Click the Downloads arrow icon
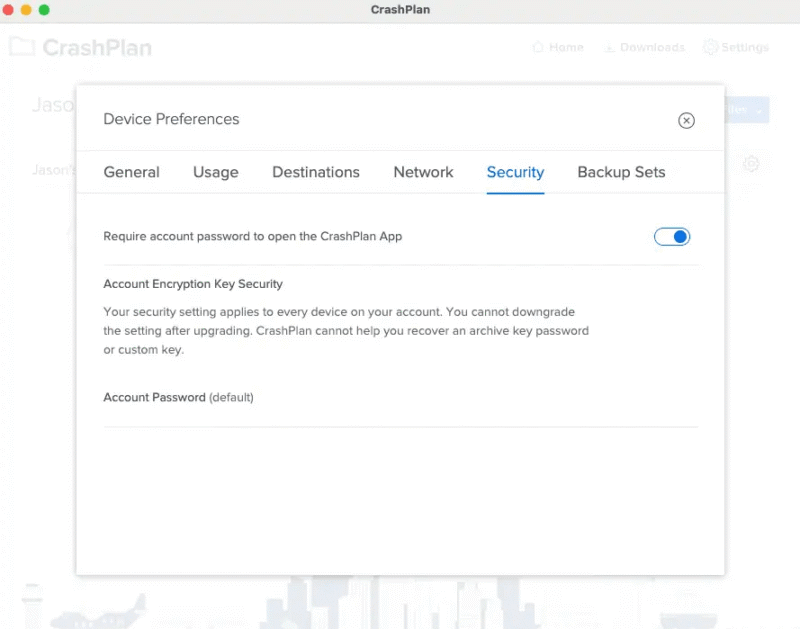Image resolution: width=800 pixels, height=629 pixels. [x=608, y=47]
